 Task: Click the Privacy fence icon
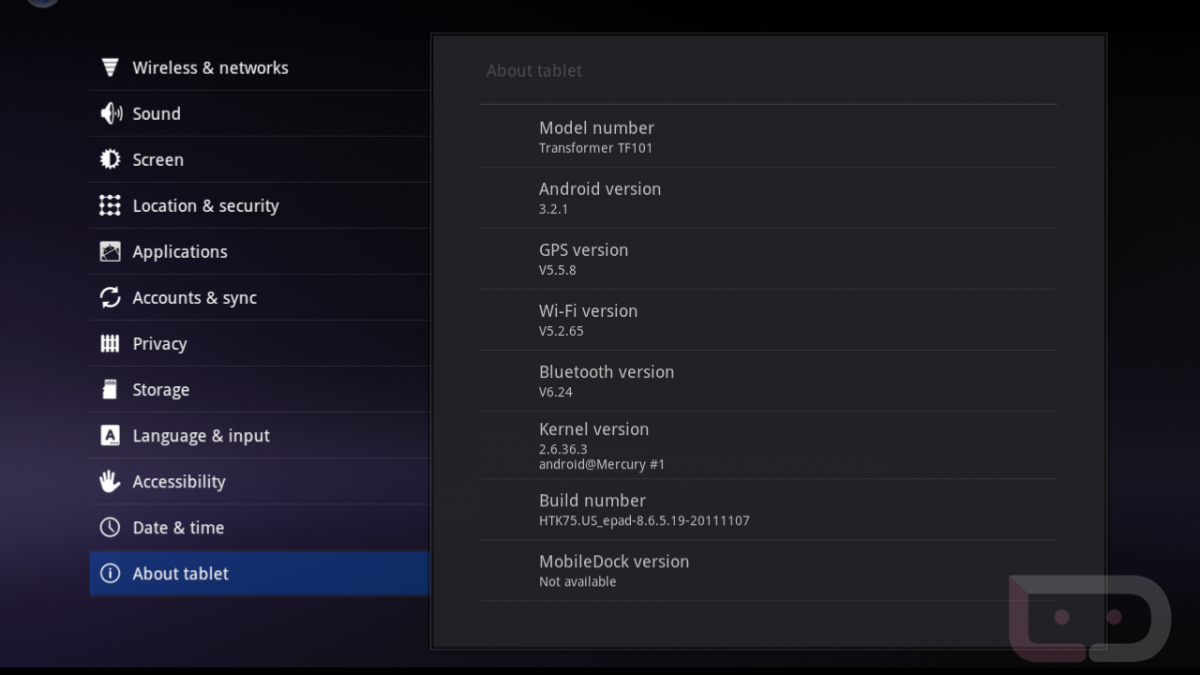point(110,344)
